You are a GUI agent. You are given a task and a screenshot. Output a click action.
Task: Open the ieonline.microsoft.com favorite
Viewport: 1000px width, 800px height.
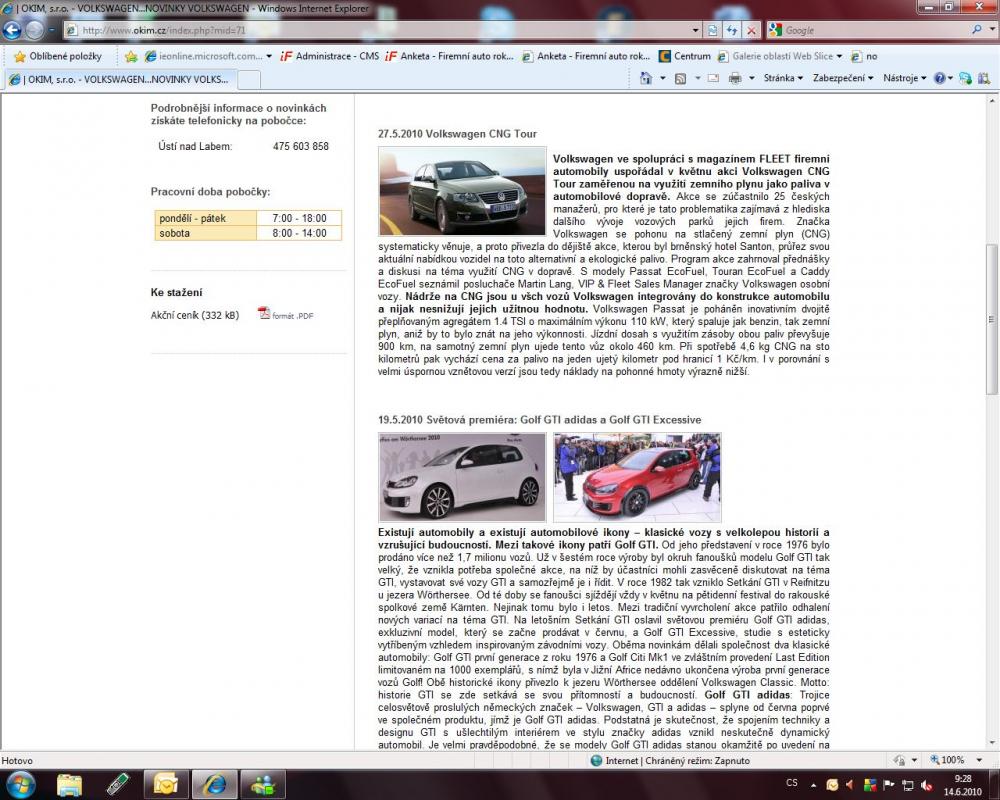(208, 56)
